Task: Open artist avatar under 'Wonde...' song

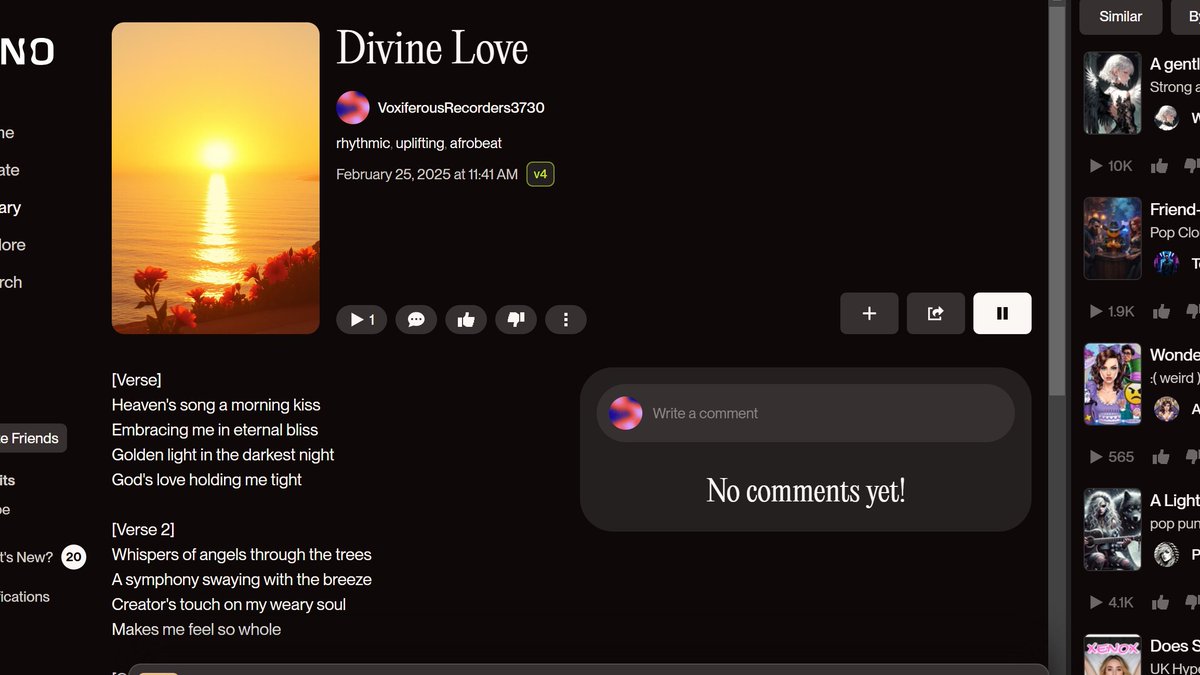Action: point(1166,409)
